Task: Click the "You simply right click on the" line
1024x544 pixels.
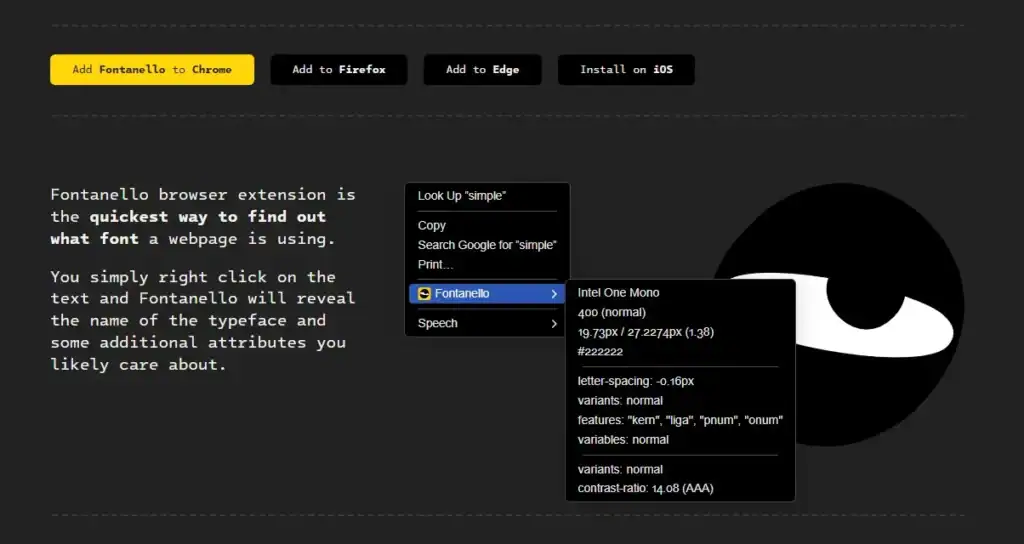Action: pos(193,277)
